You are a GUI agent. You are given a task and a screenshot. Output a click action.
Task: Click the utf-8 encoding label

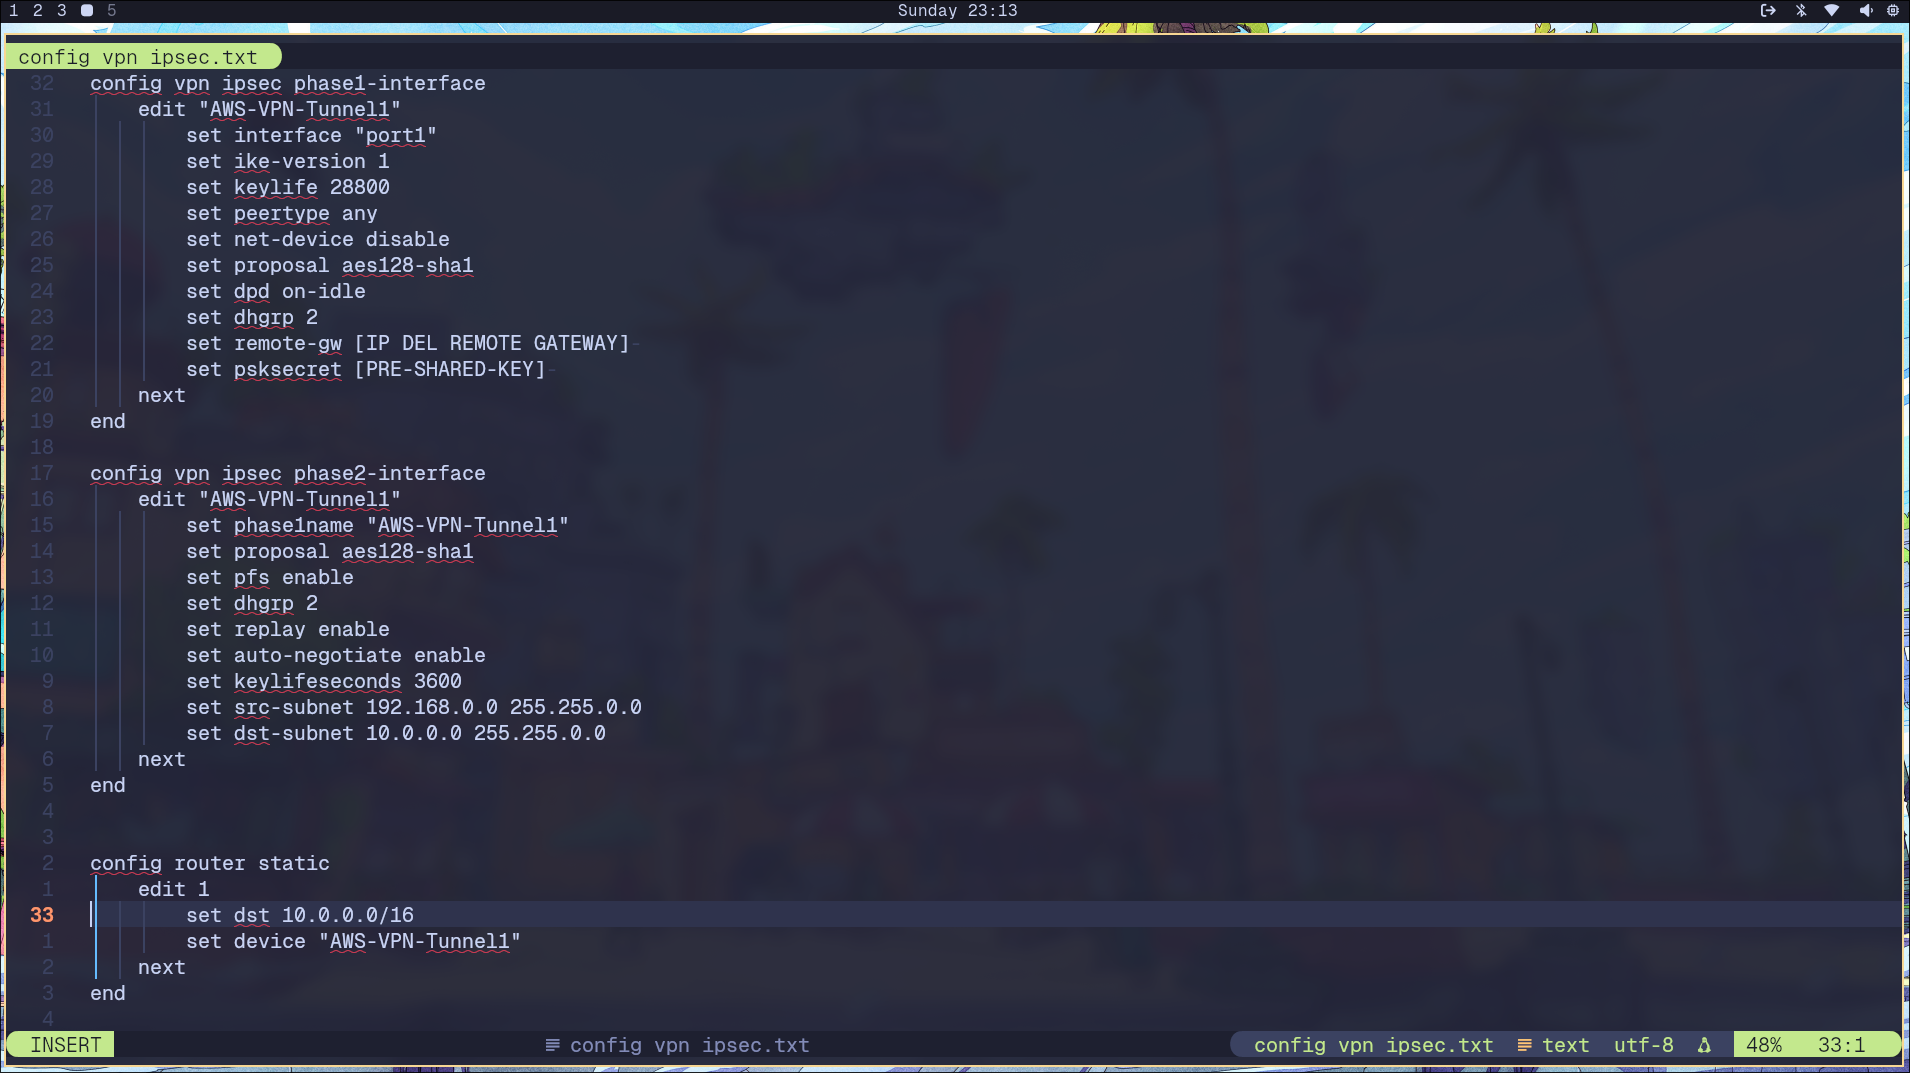coord(1643,1045)
